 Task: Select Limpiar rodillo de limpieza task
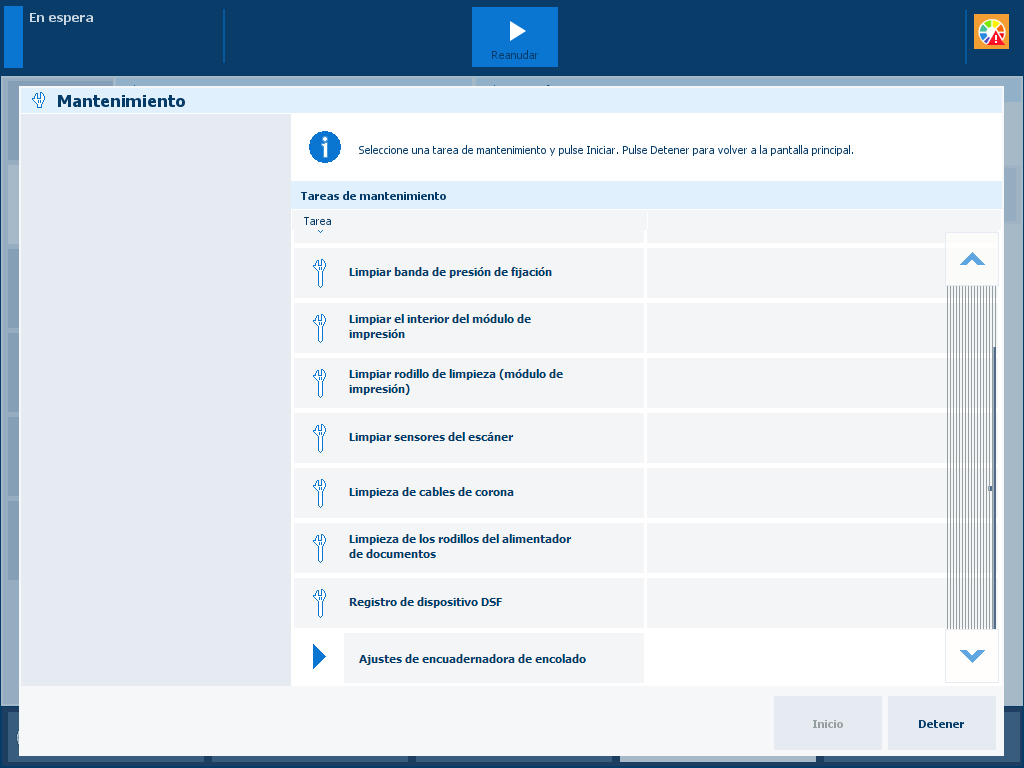click(x=468, y=383)
